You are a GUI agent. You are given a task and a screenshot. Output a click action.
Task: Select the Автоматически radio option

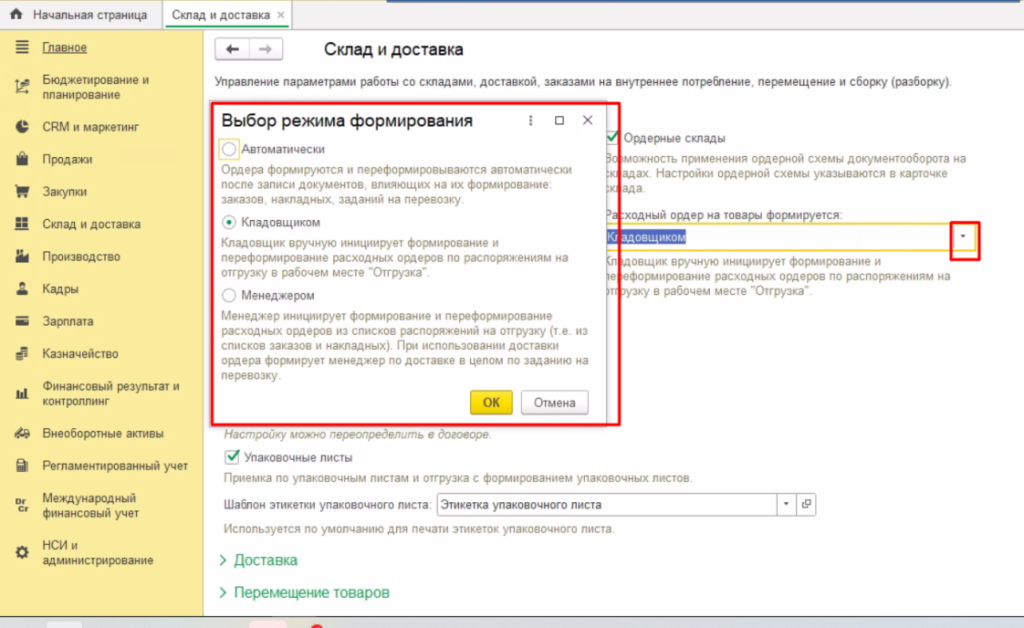point(230,149)
